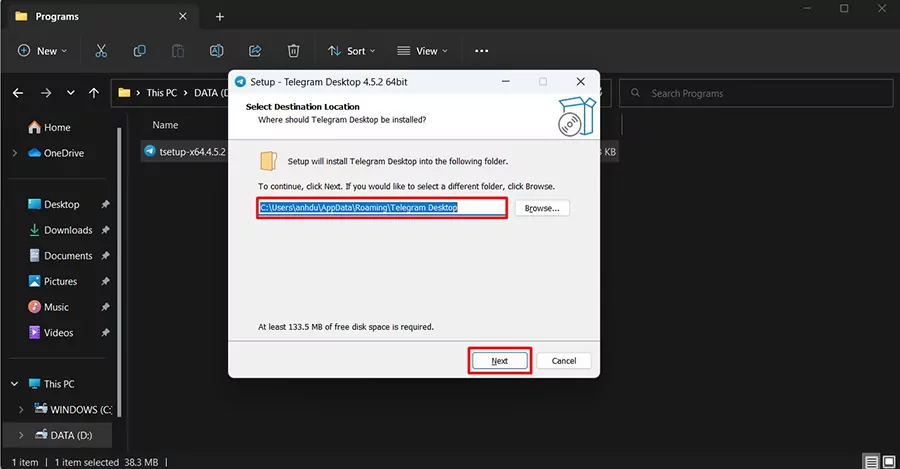Select WINDOWS (C:) drive

(73, 410)
